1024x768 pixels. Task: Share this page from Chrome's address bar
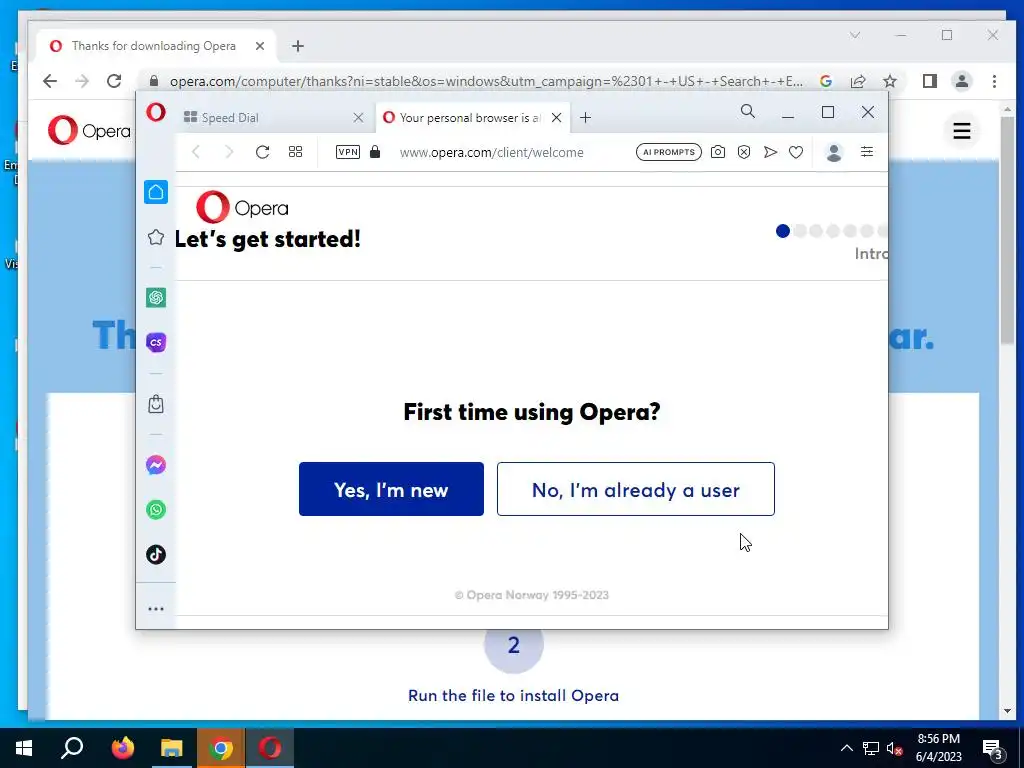857,81
